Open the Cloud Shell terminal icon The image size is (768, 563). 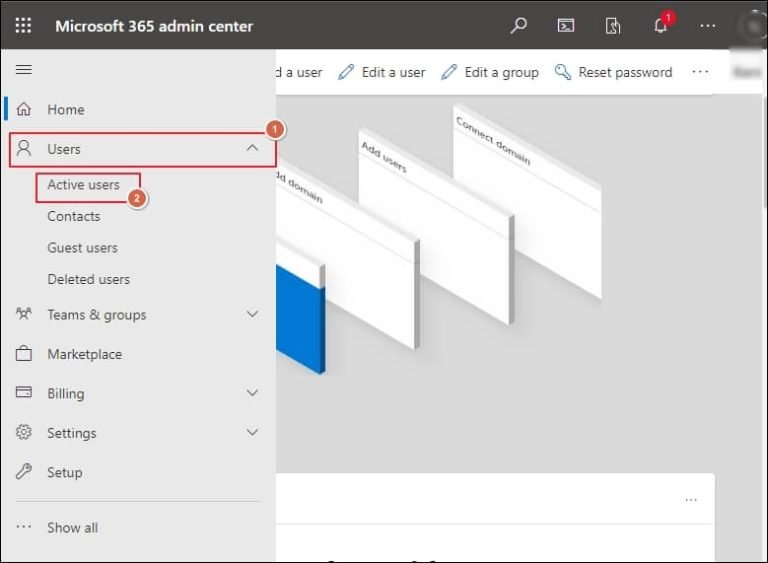(566, 25)
